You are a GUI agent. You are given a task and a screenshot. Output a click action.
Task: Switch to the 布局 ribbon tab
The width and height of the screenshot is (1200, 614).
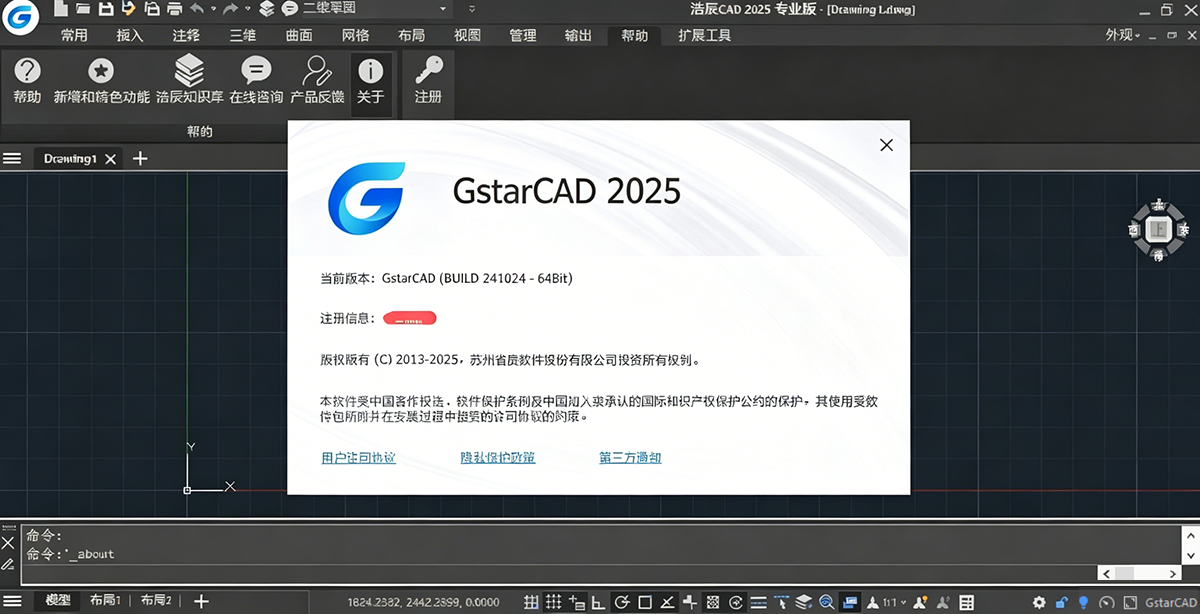pyautogui.click(x=411, y=35)
